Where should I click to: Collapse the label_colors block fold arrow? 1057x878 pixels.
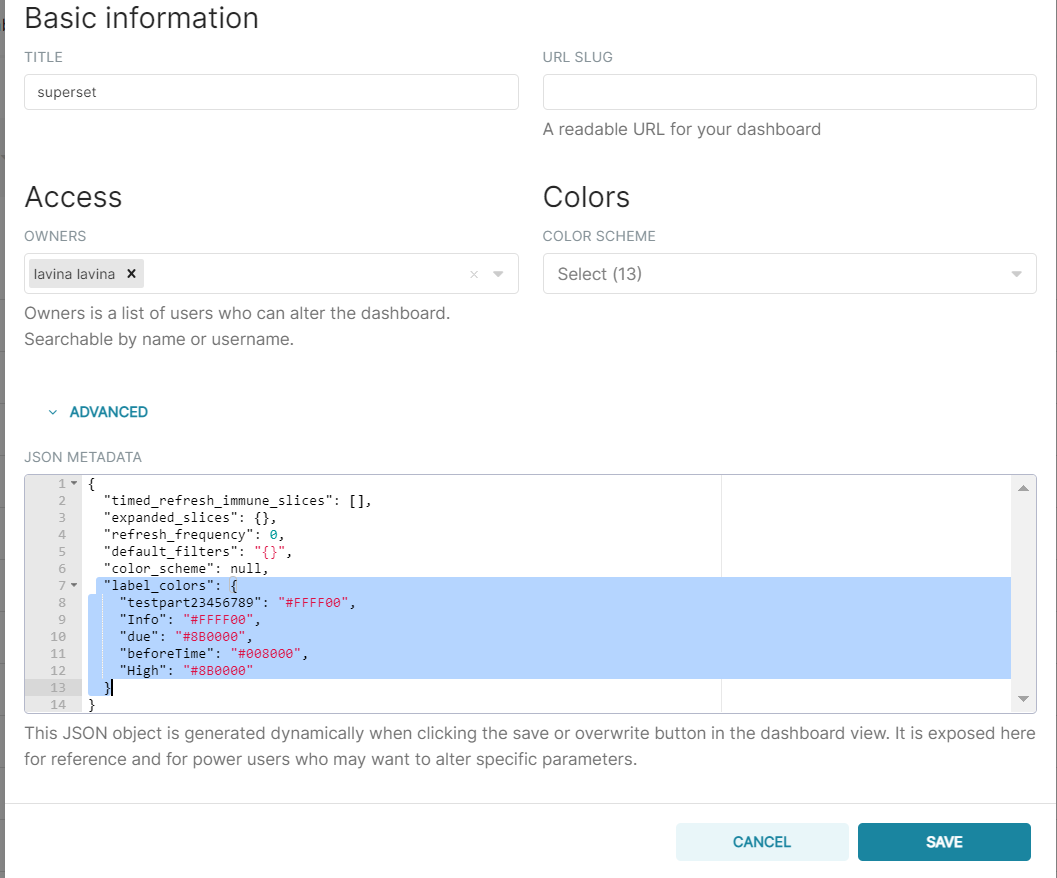(x=75, y=585)
